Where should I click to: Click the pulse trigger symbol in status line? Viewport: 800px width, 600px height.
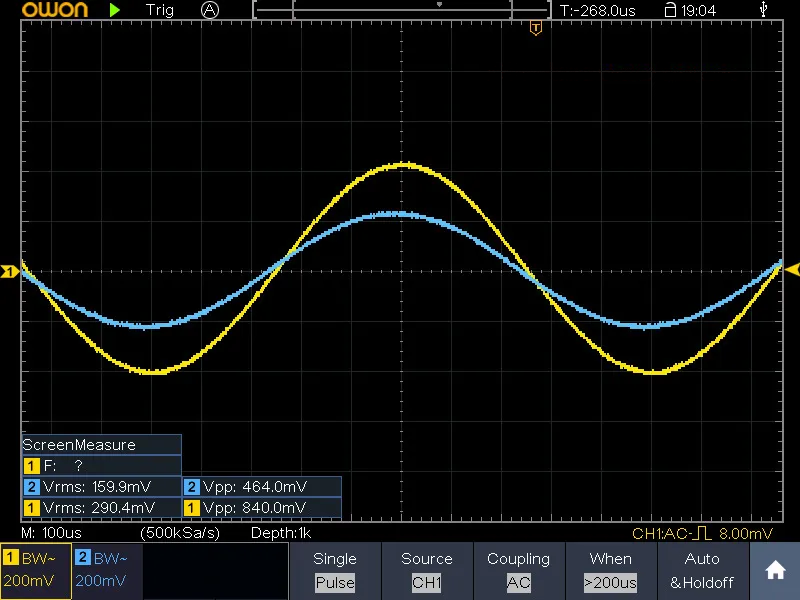(704, 533)
